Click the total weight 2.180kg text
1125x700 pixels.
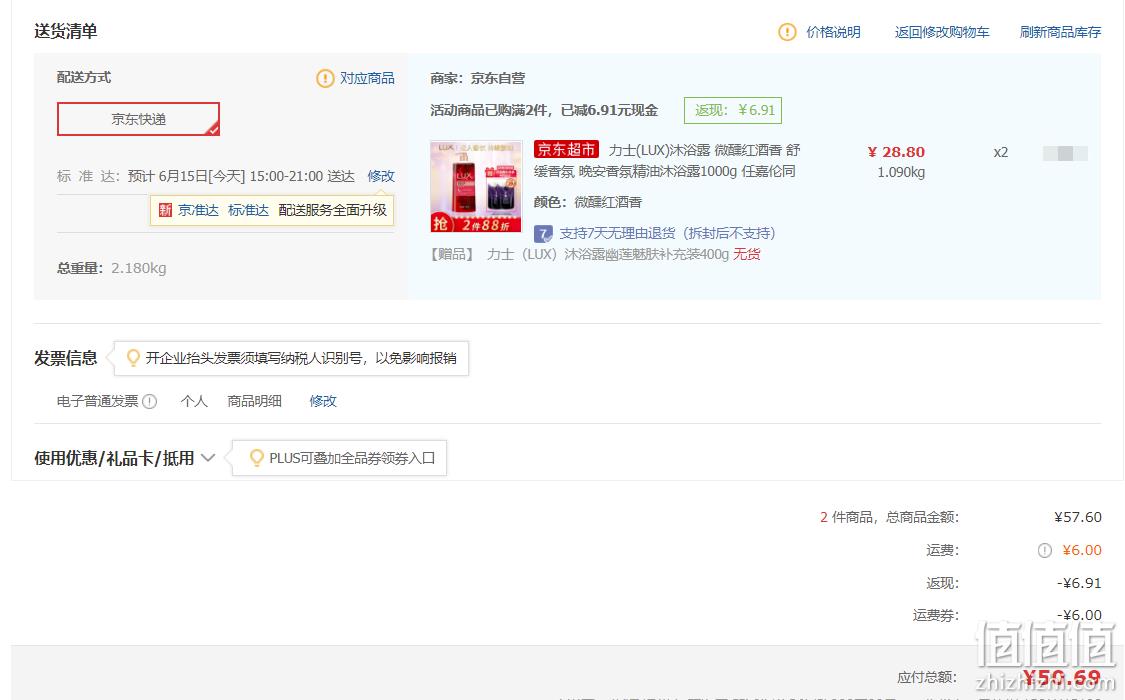138,268
